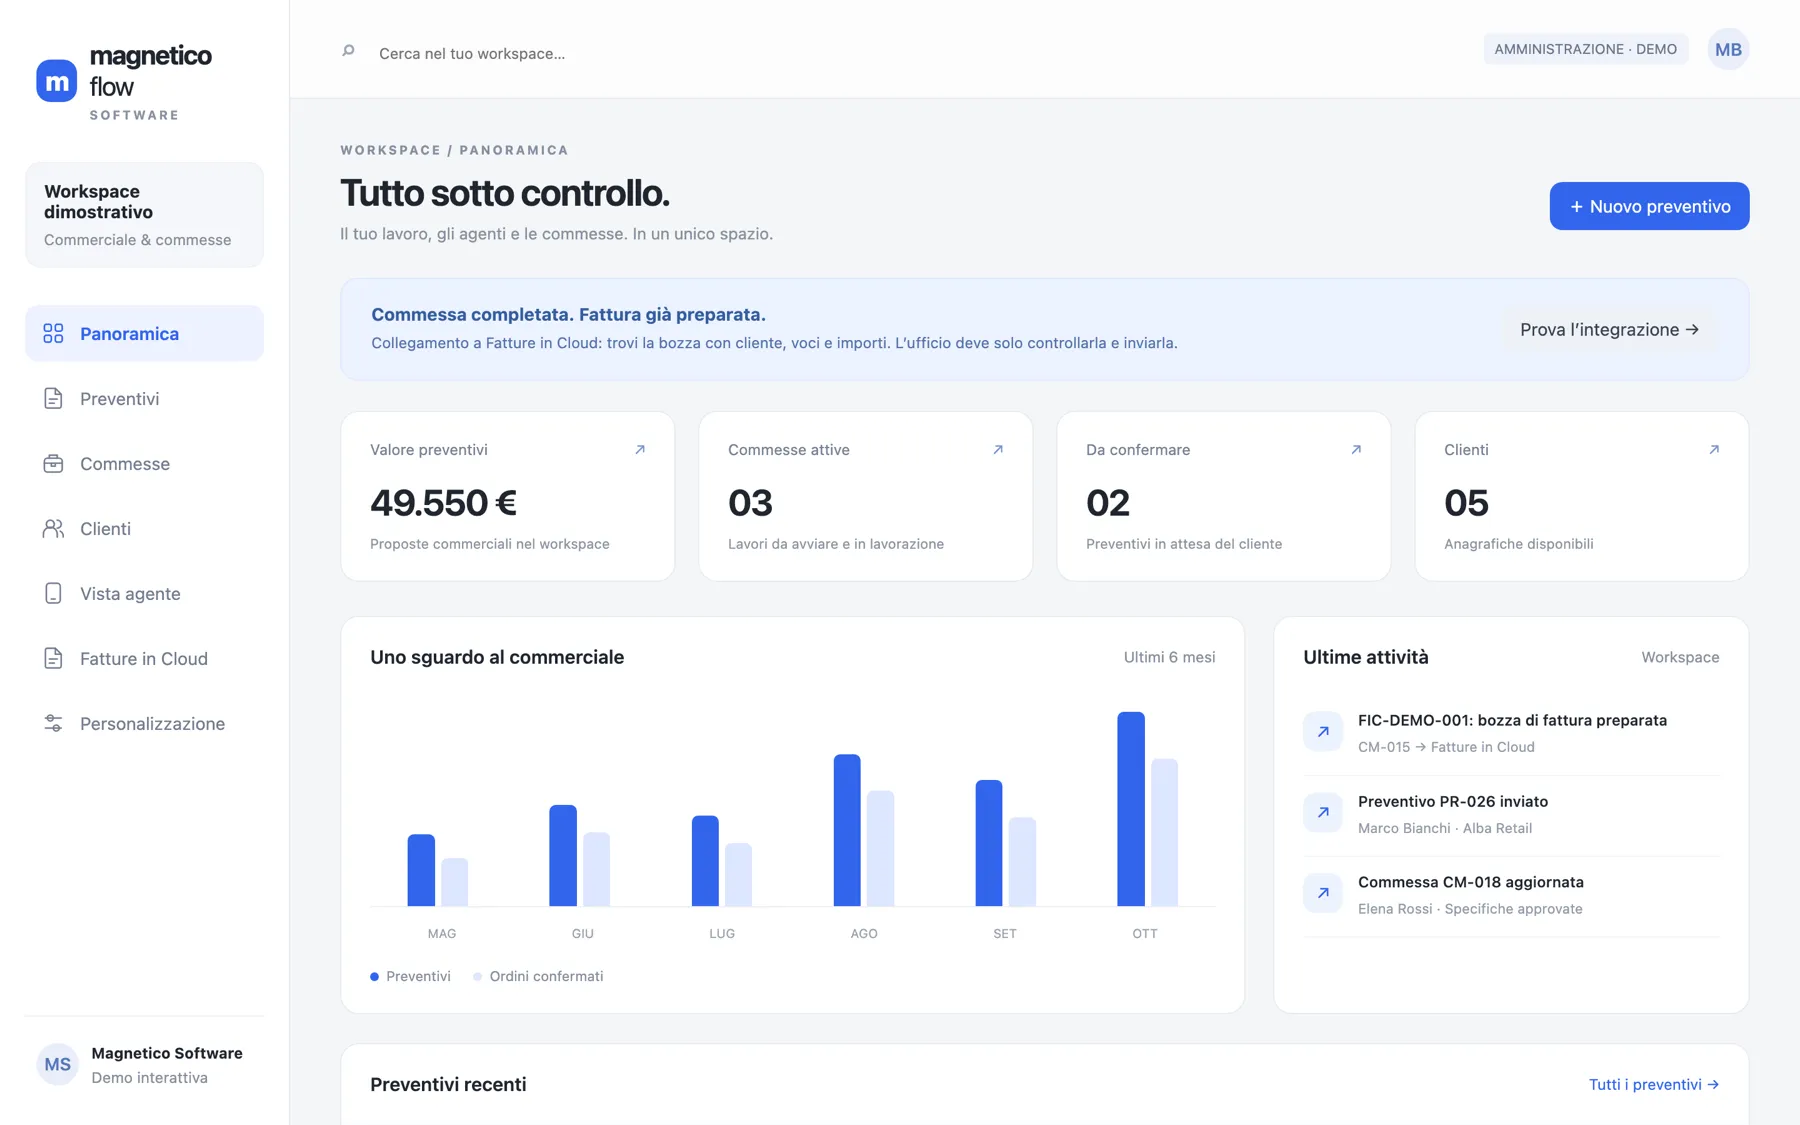Click the Workspace label in Ultime attività
Screen dimensions: 1800x1125
pos(1680,657)
